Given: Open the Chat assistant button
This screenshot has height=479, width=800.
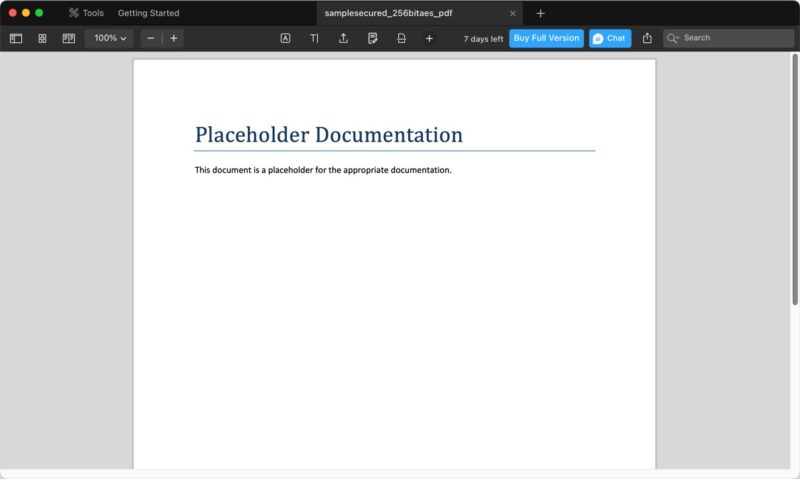Looking at the screenshot, I should click(610, 38).
